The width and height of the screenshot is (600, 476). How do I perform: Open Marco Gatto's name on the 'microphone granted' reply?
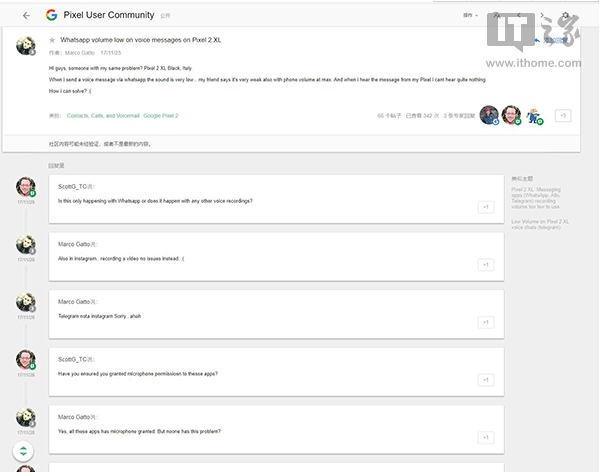(74, 417)
